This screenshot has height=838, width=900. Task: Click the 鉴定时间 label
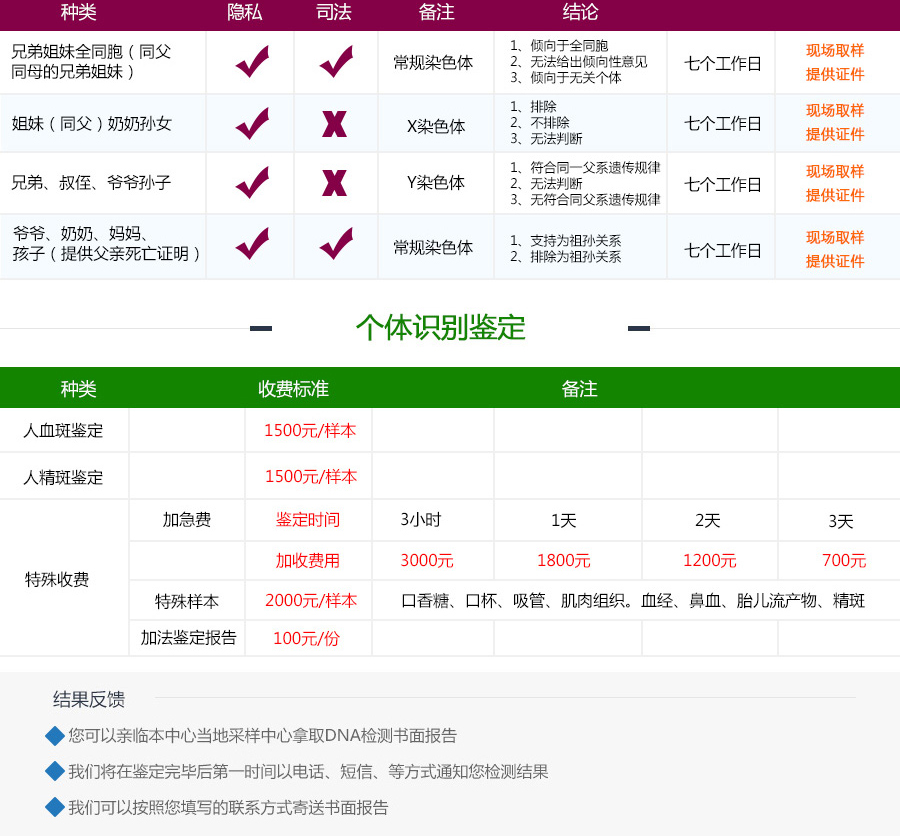[308, 519]
